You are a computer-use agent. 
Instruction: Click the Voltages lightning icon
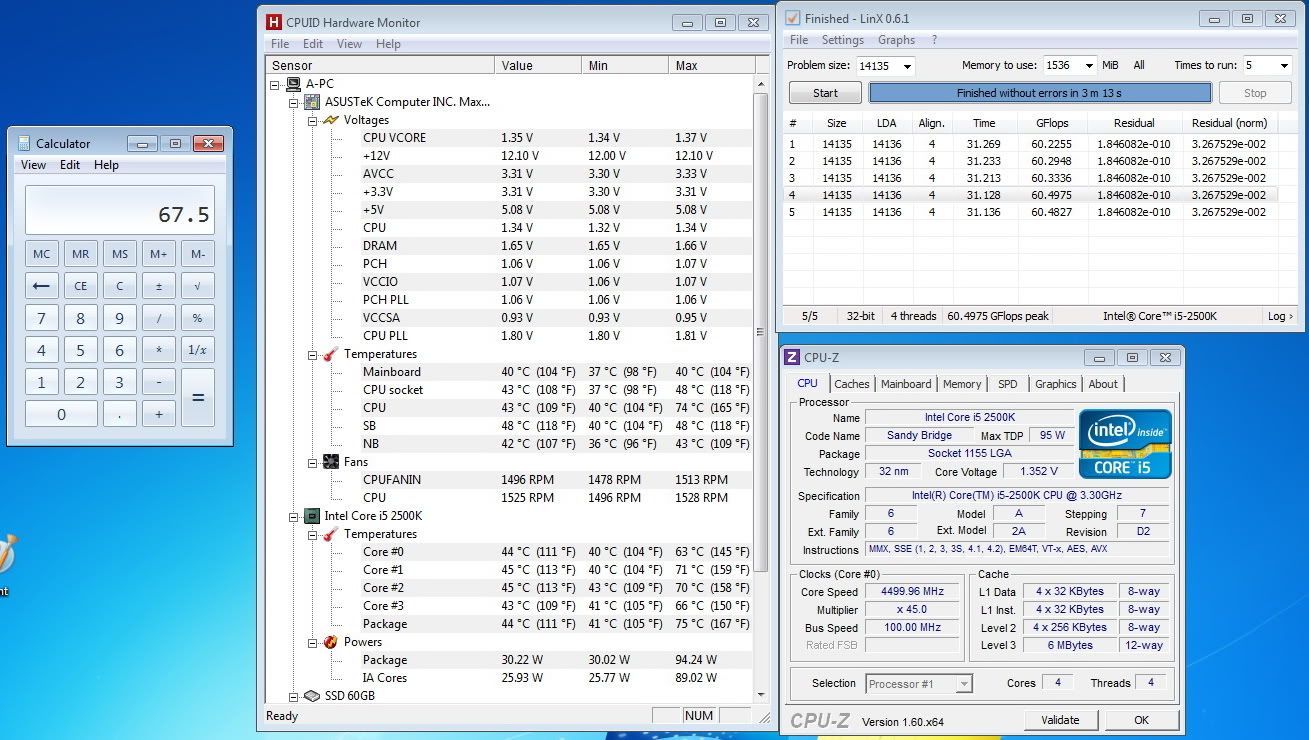331,120
